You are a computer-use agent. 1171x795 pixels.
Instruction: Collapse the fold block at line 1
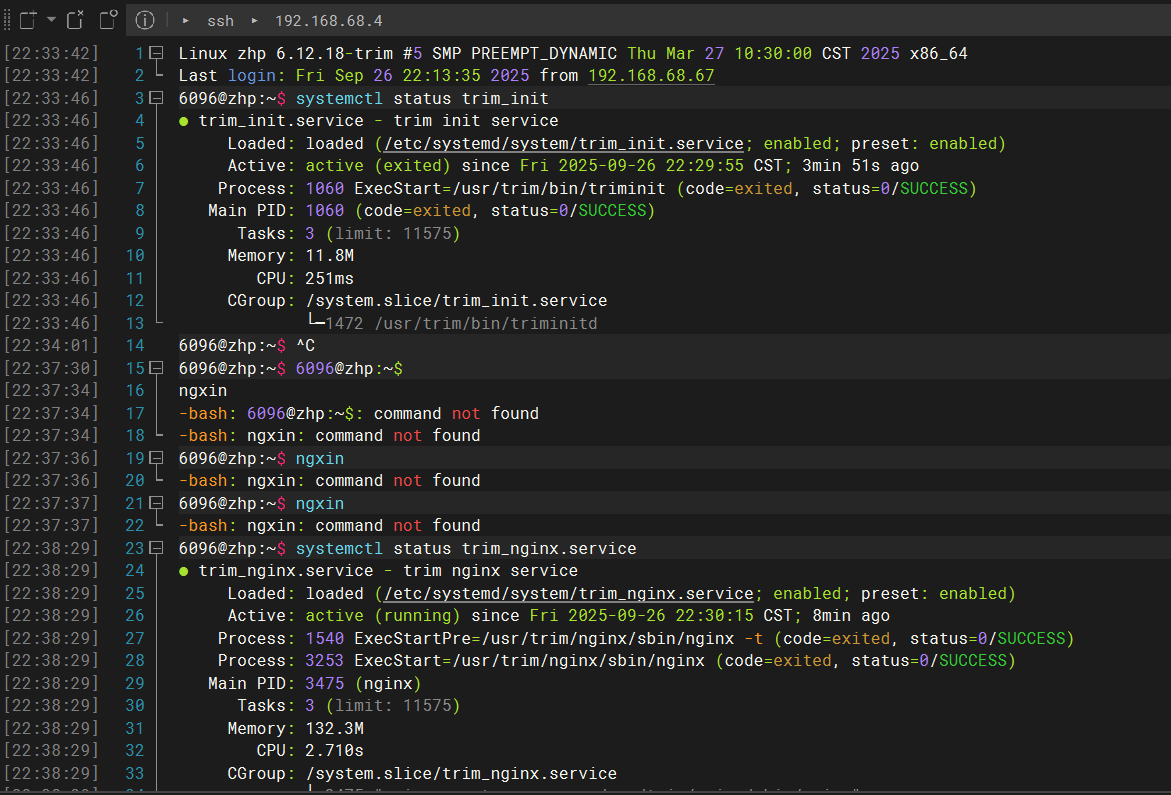coord(156,53)
